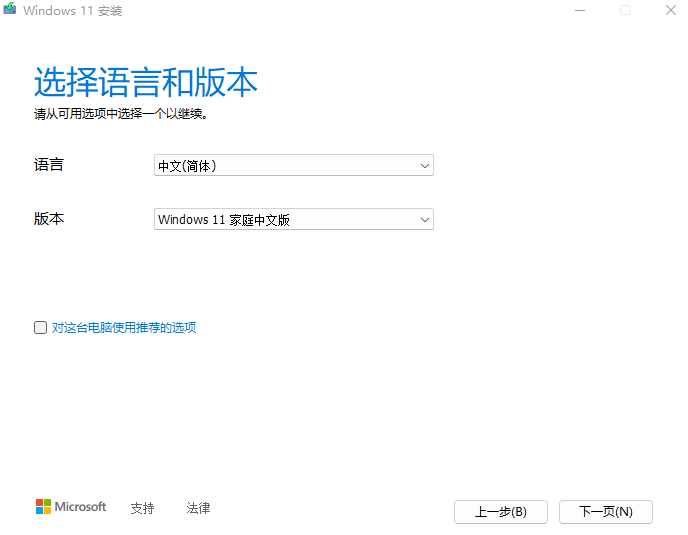Open the 支持 support link

[142, 508]
